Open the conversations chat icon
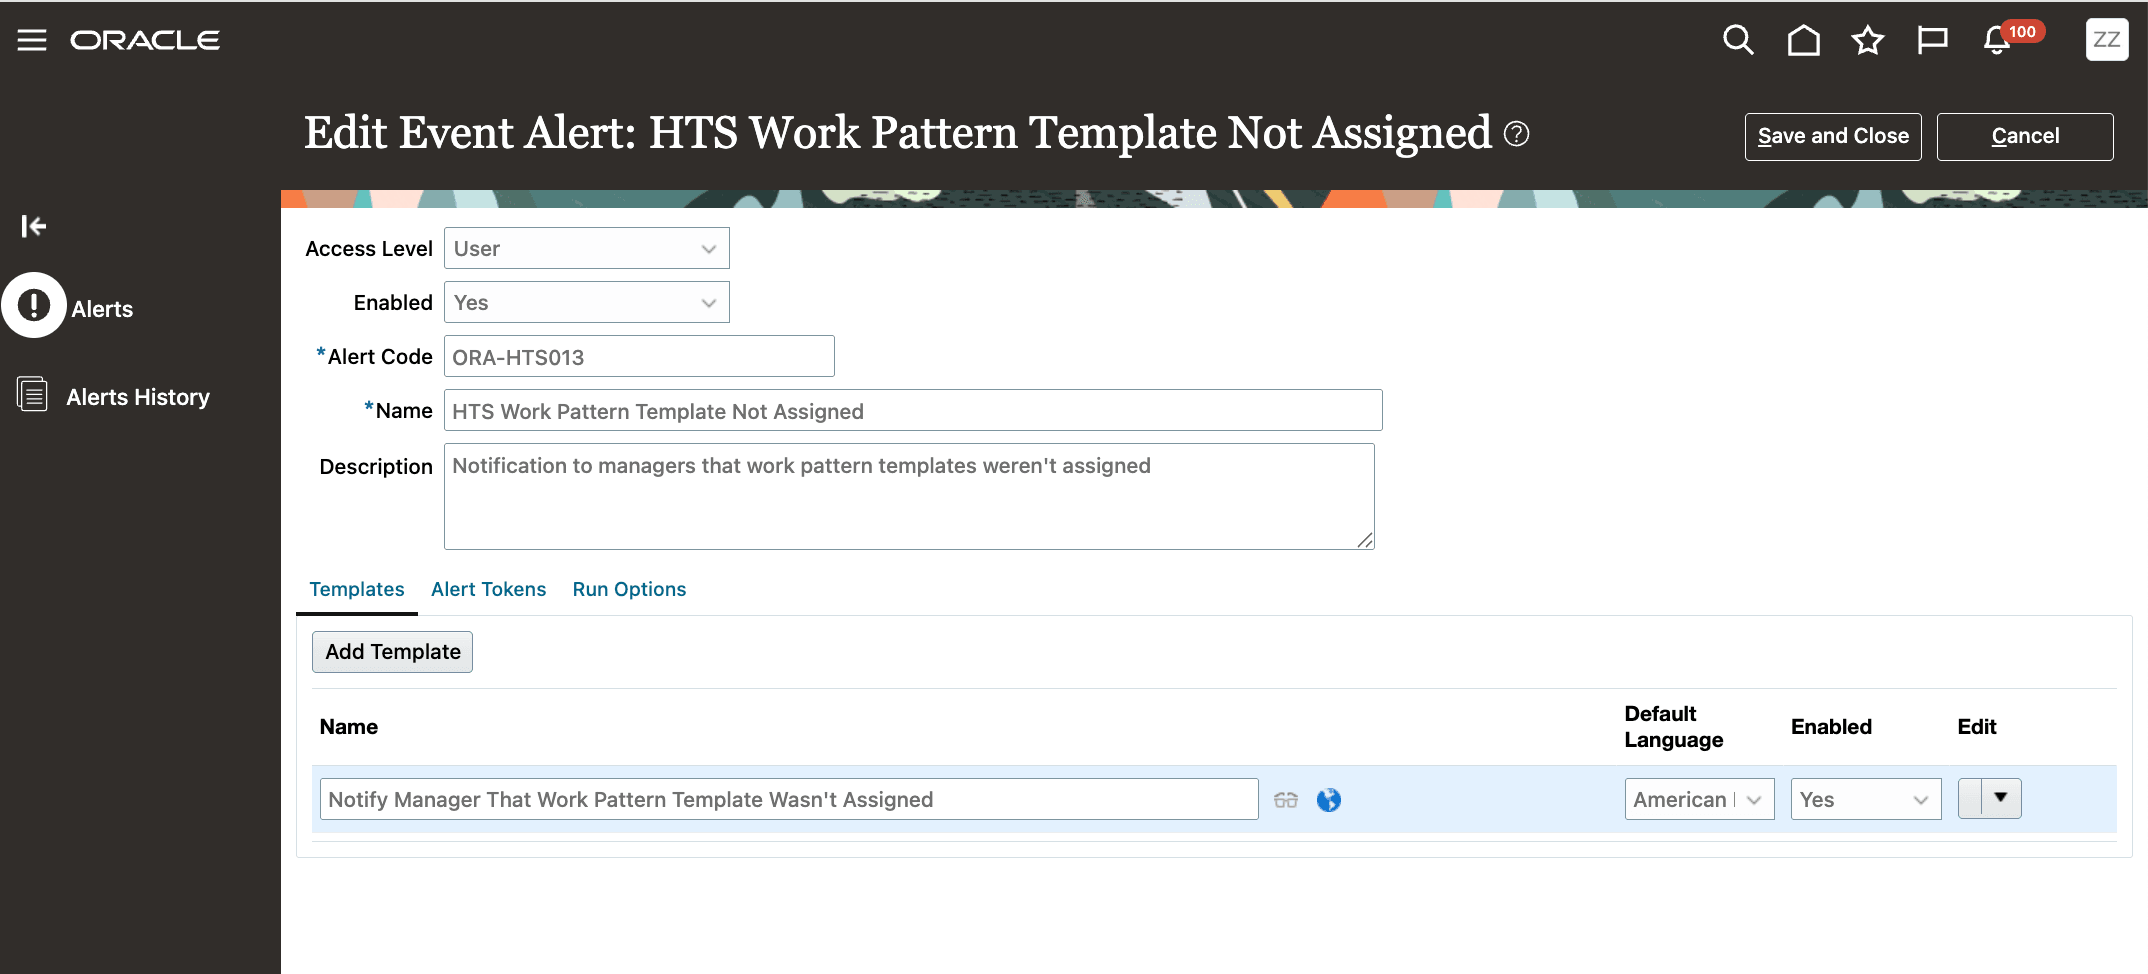The image size is (2148, 974). tap(1932, 40)
